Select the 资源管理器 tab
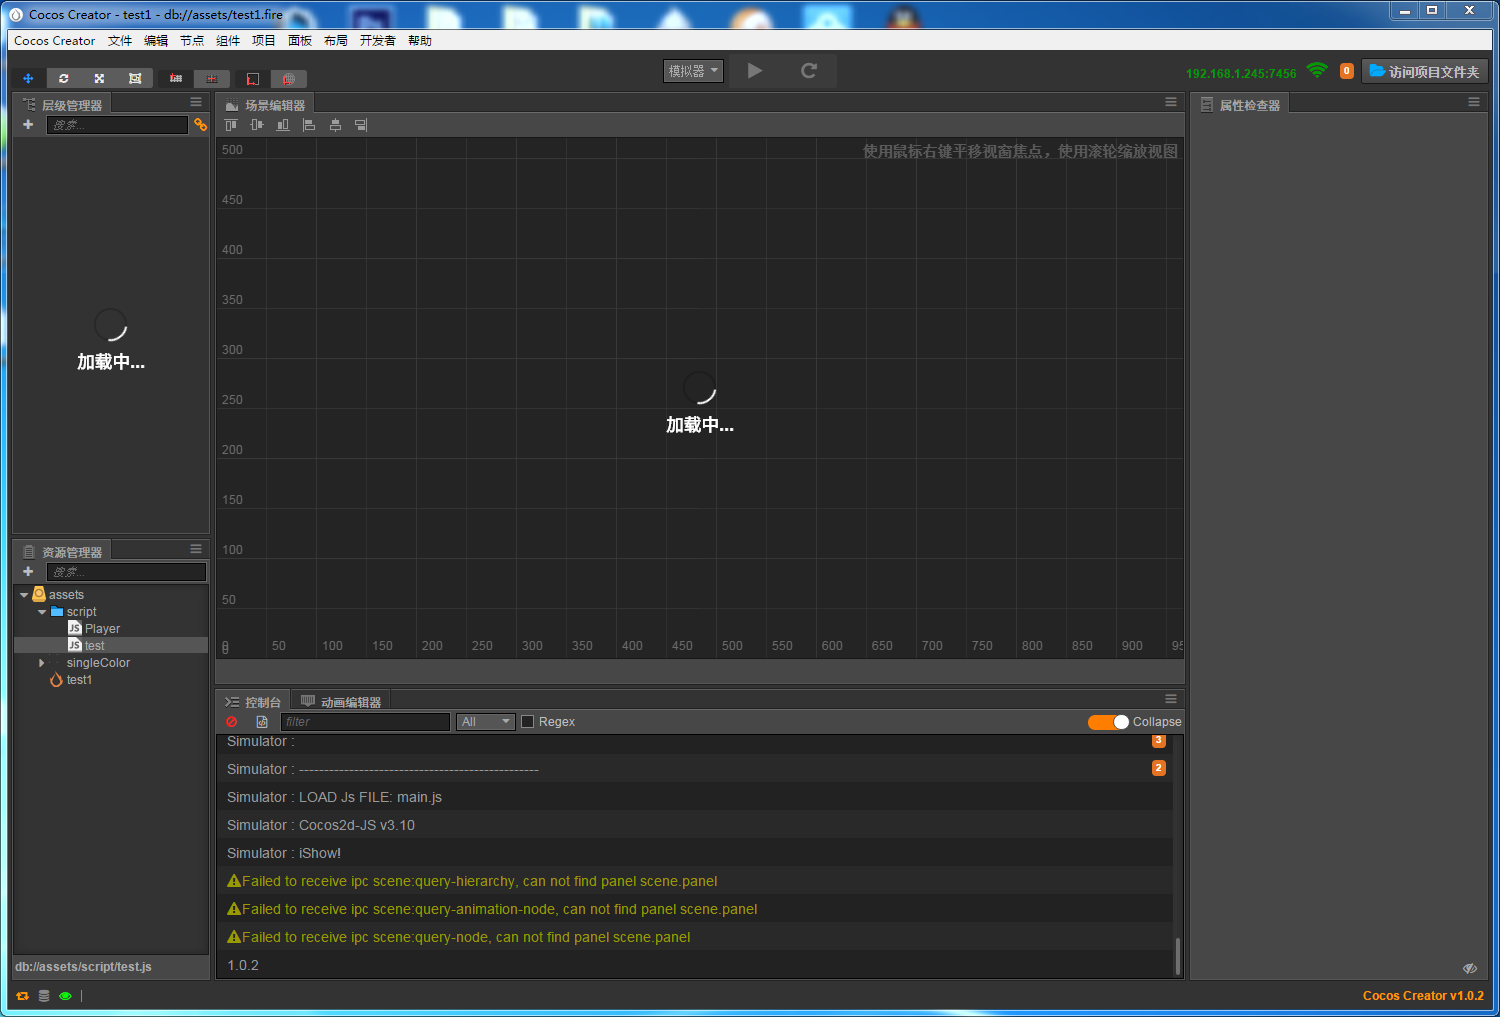The width and height of the screenshot is (1500, 1017). tap(63, 551)
